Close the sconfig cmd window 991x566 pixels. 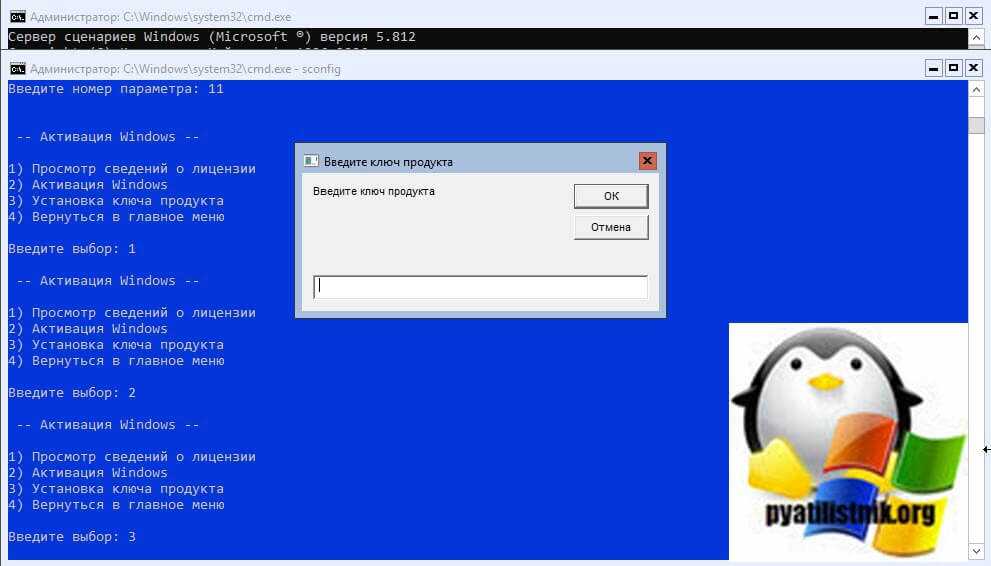[973, 68]
